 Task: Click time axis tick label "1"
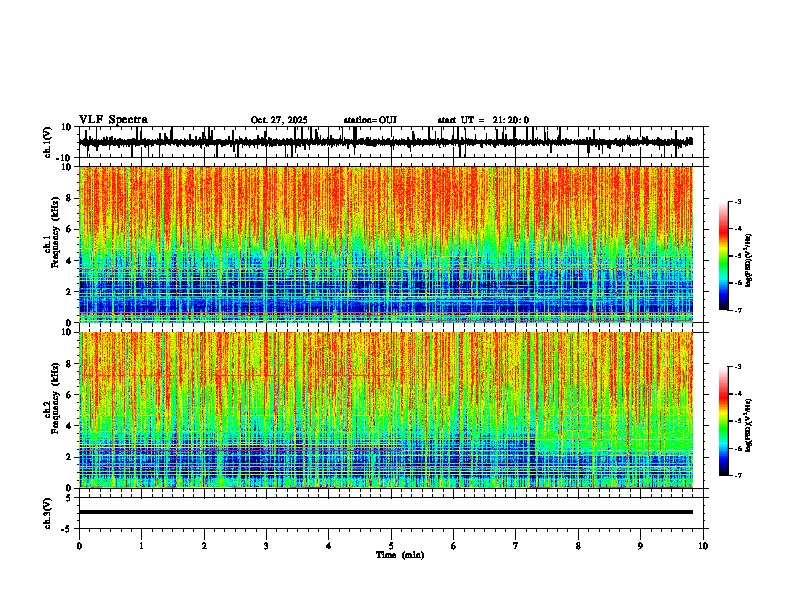tap(141, 546)
